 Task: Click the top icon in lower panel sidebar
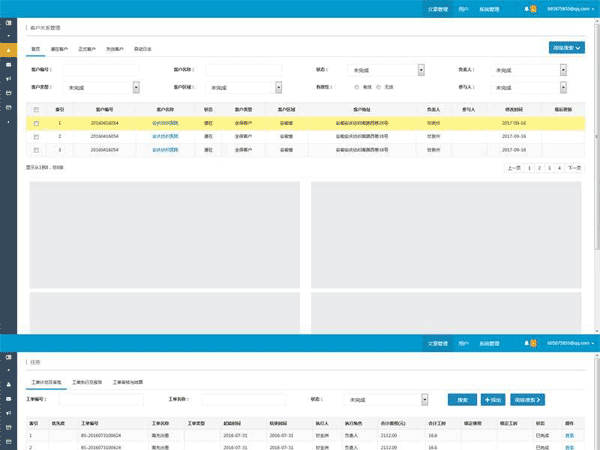click(x=8, y=355)
